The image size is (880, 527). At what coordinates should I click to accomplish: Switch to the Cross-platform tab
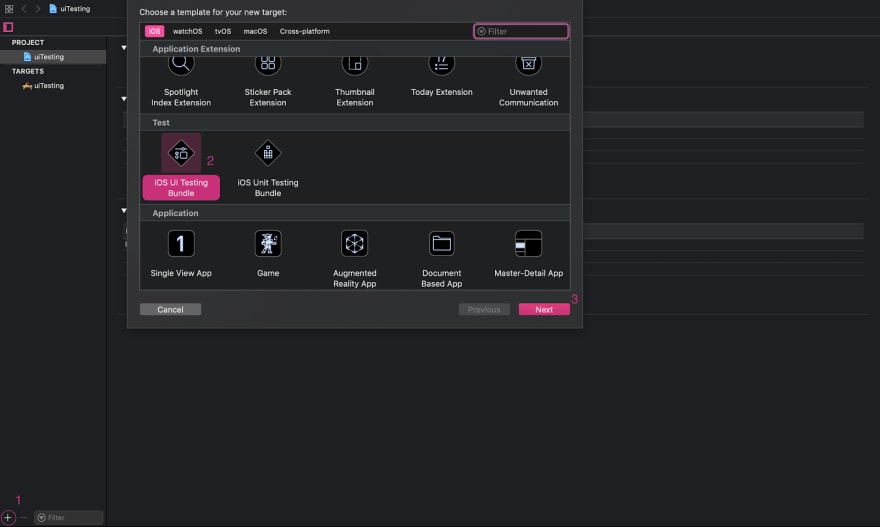[x=305, y=31]
